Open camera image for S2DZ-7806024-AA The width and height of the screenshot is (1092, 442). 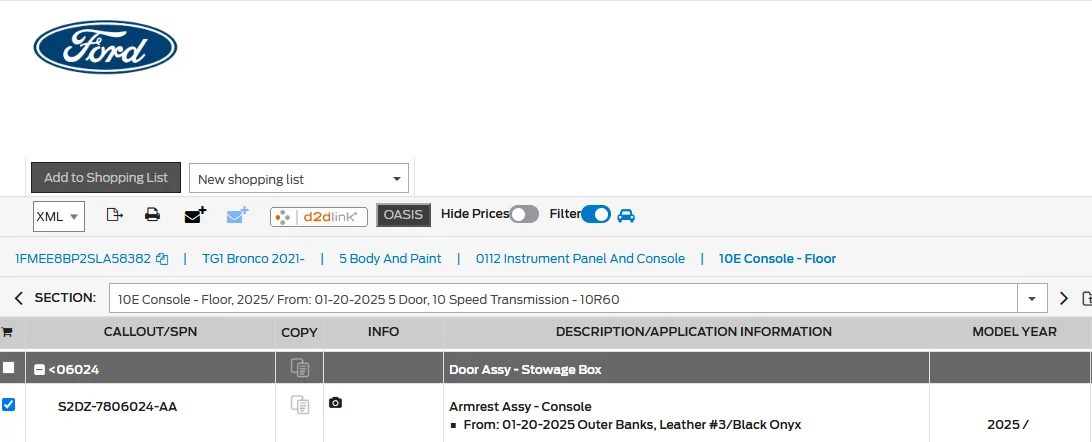[x=335, y=403]
